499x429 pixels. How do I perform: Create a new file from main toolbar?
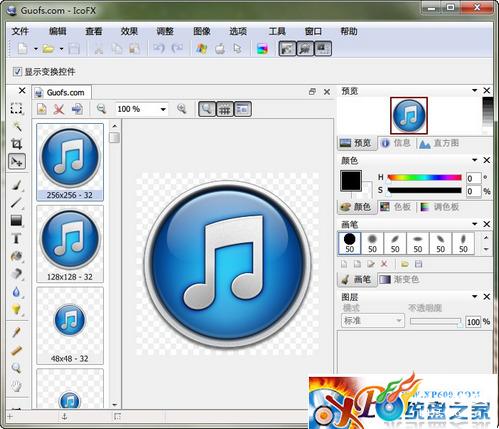click(x=22, y=49)
